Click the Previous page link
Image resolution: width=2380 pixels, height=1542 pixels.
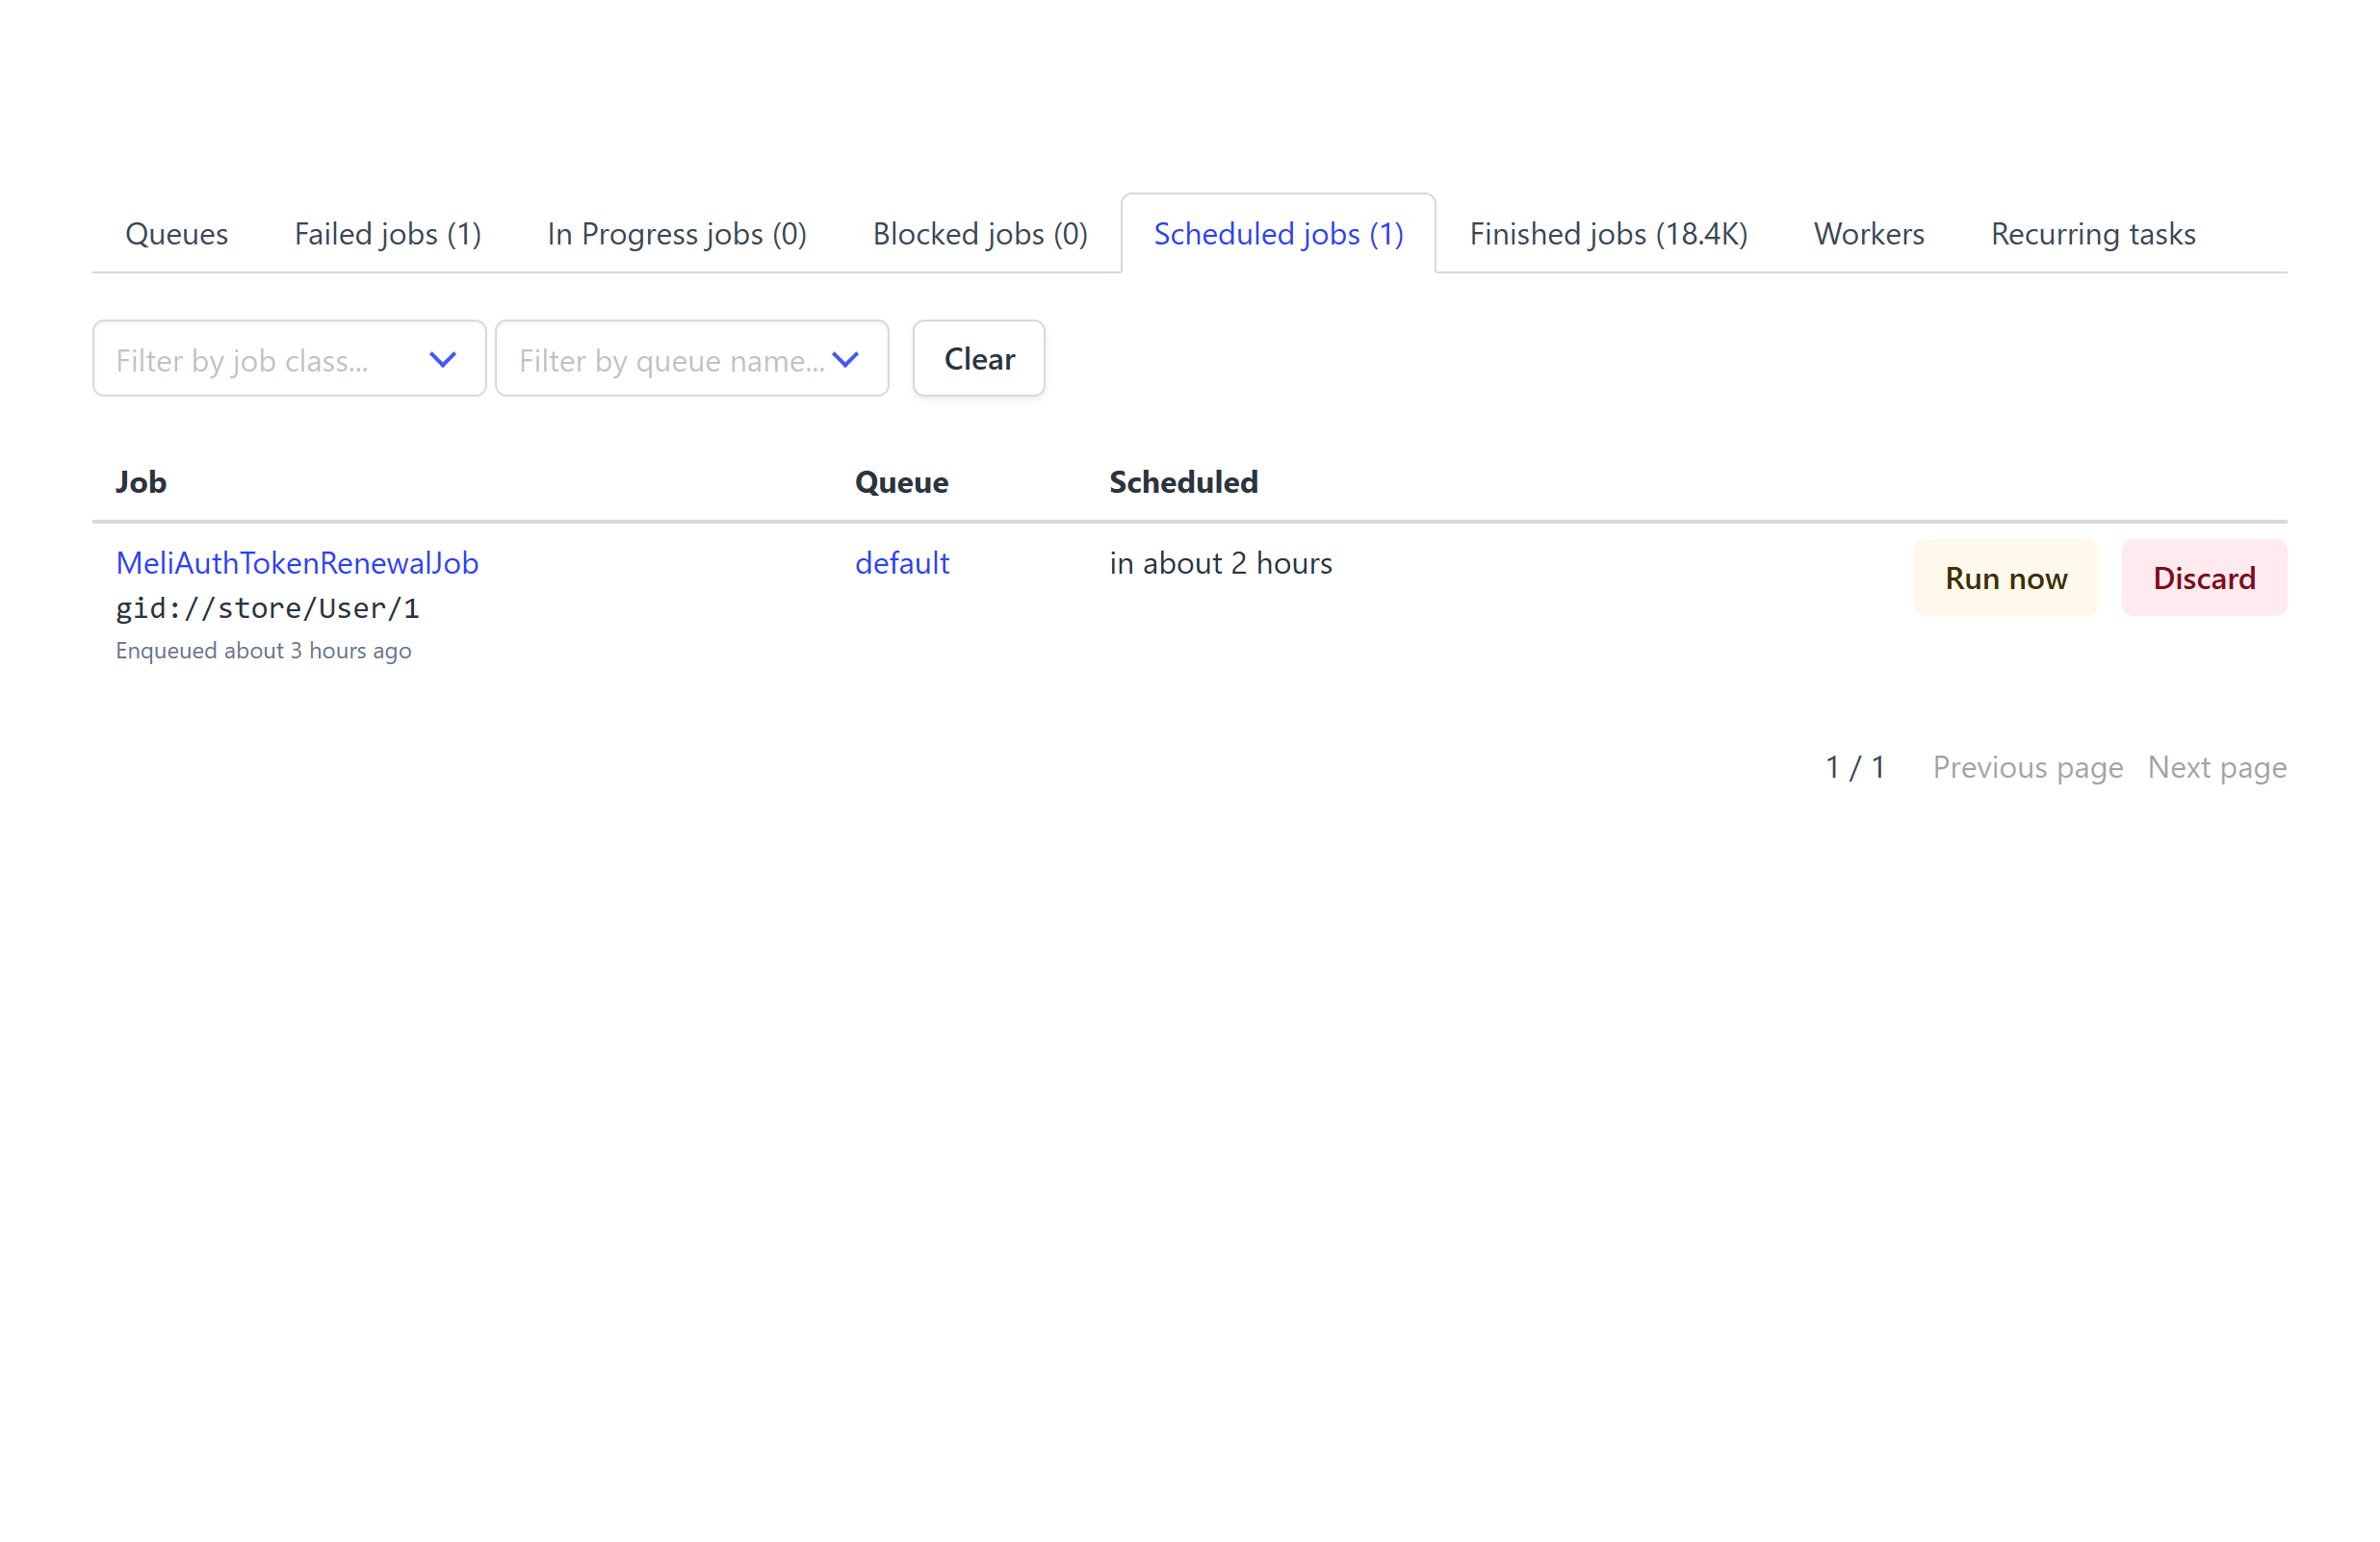(x=2027, y=767)
